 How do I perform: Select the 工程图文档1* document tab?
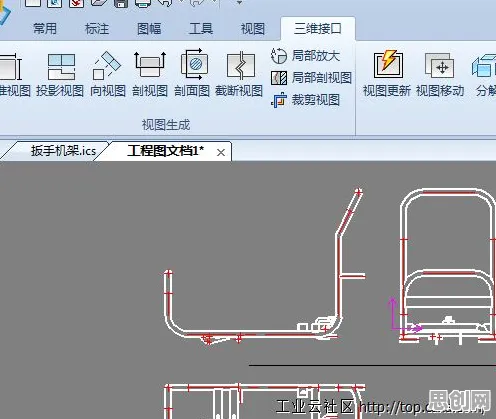tap(165, 151)
